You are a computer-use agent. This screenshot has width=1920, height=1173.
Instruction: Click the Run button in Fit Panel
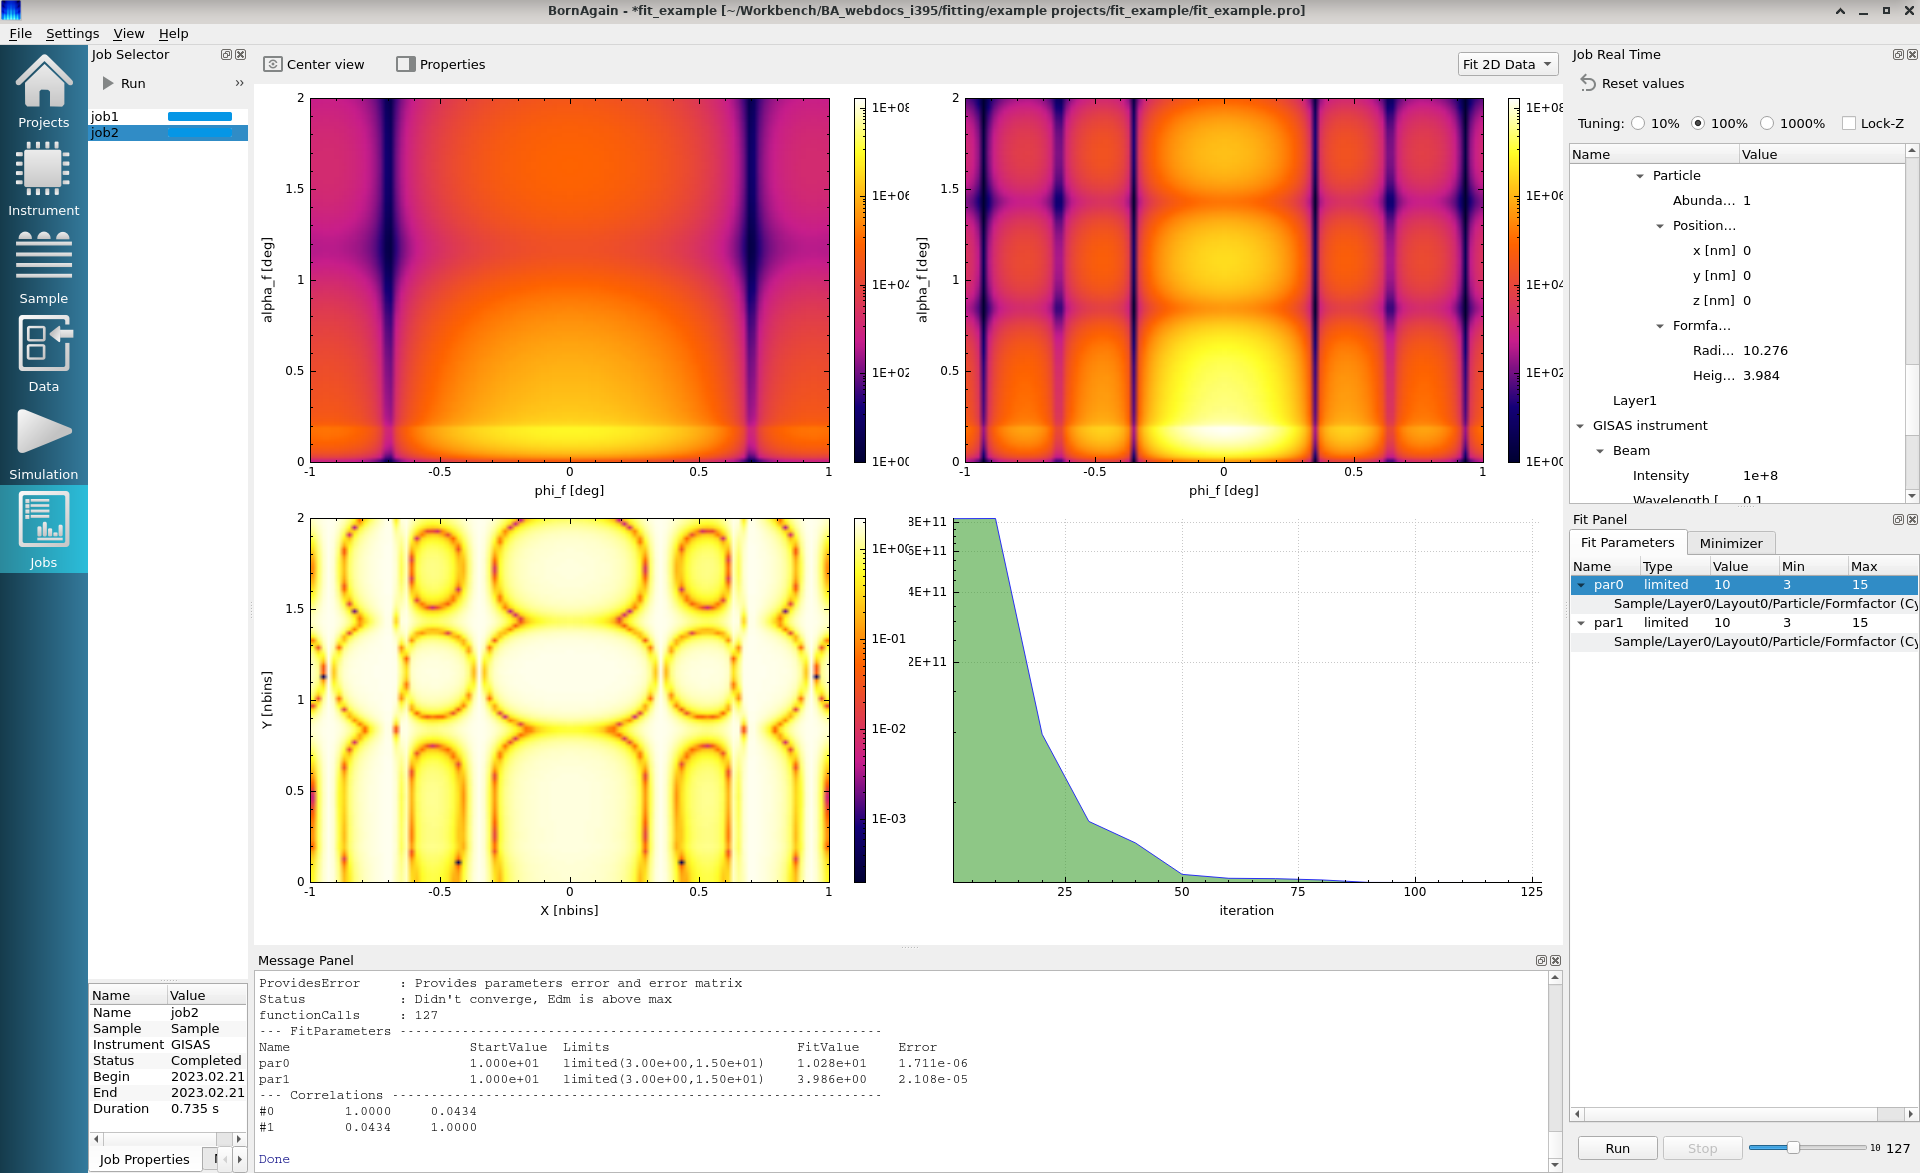[x=1617, y=1149]
